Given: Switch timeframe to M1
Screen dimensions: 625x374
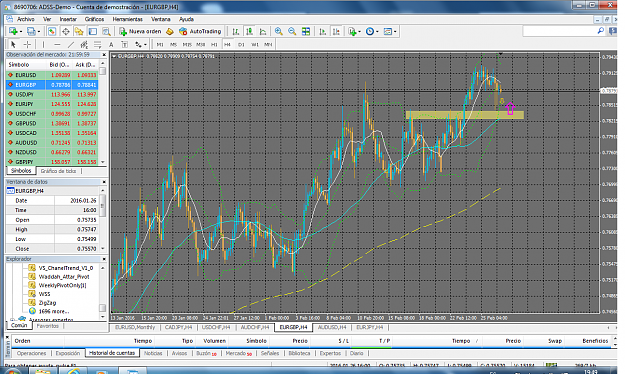Looking at the screenshot, I should (x=160, y=45).
